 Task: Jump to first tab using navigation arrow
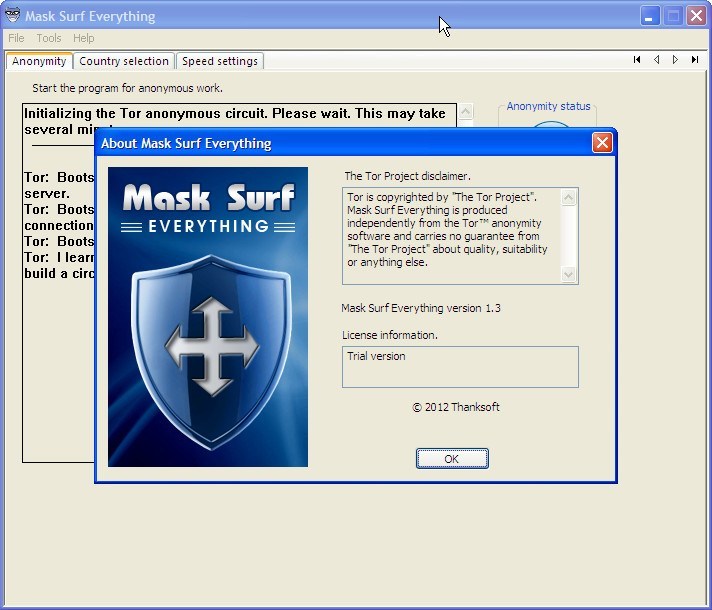[637, 60]
